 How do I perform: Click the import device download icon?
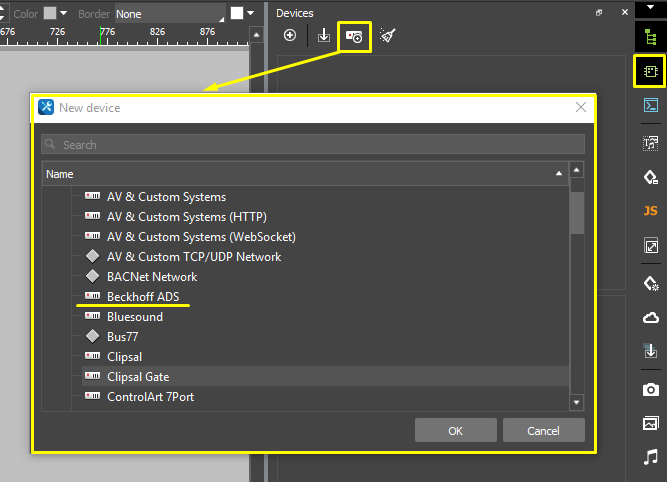point(323,36)
